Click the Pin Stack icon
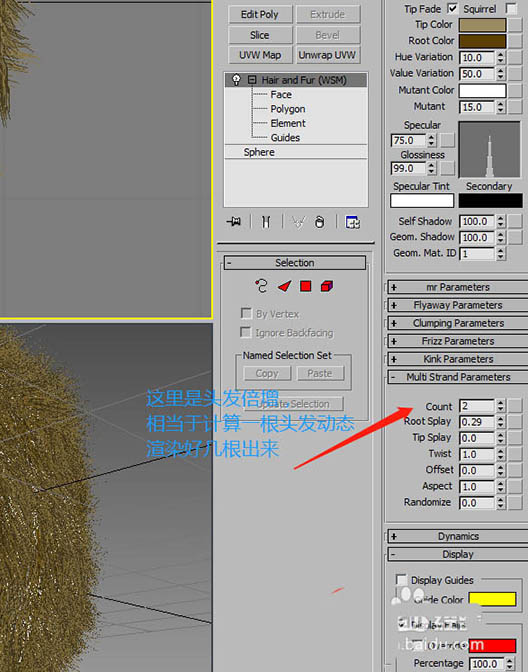 coord(234,222)
